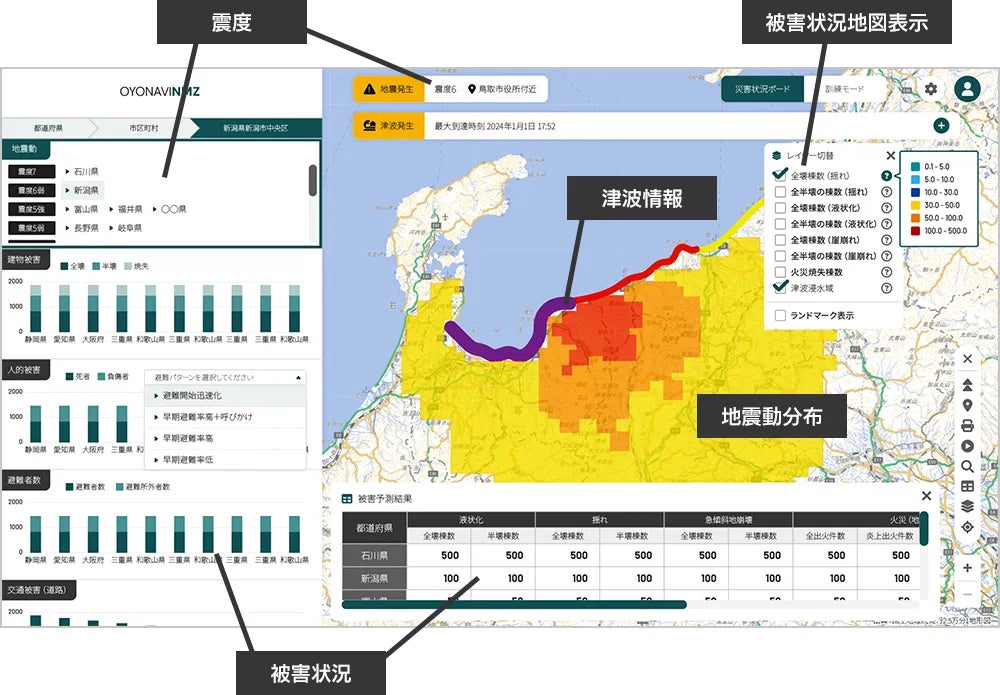Click help icon for 全半壊の棟数（揺れ）
The height and width of the screenshot is (695, 1000).
(x=886, y=192)
